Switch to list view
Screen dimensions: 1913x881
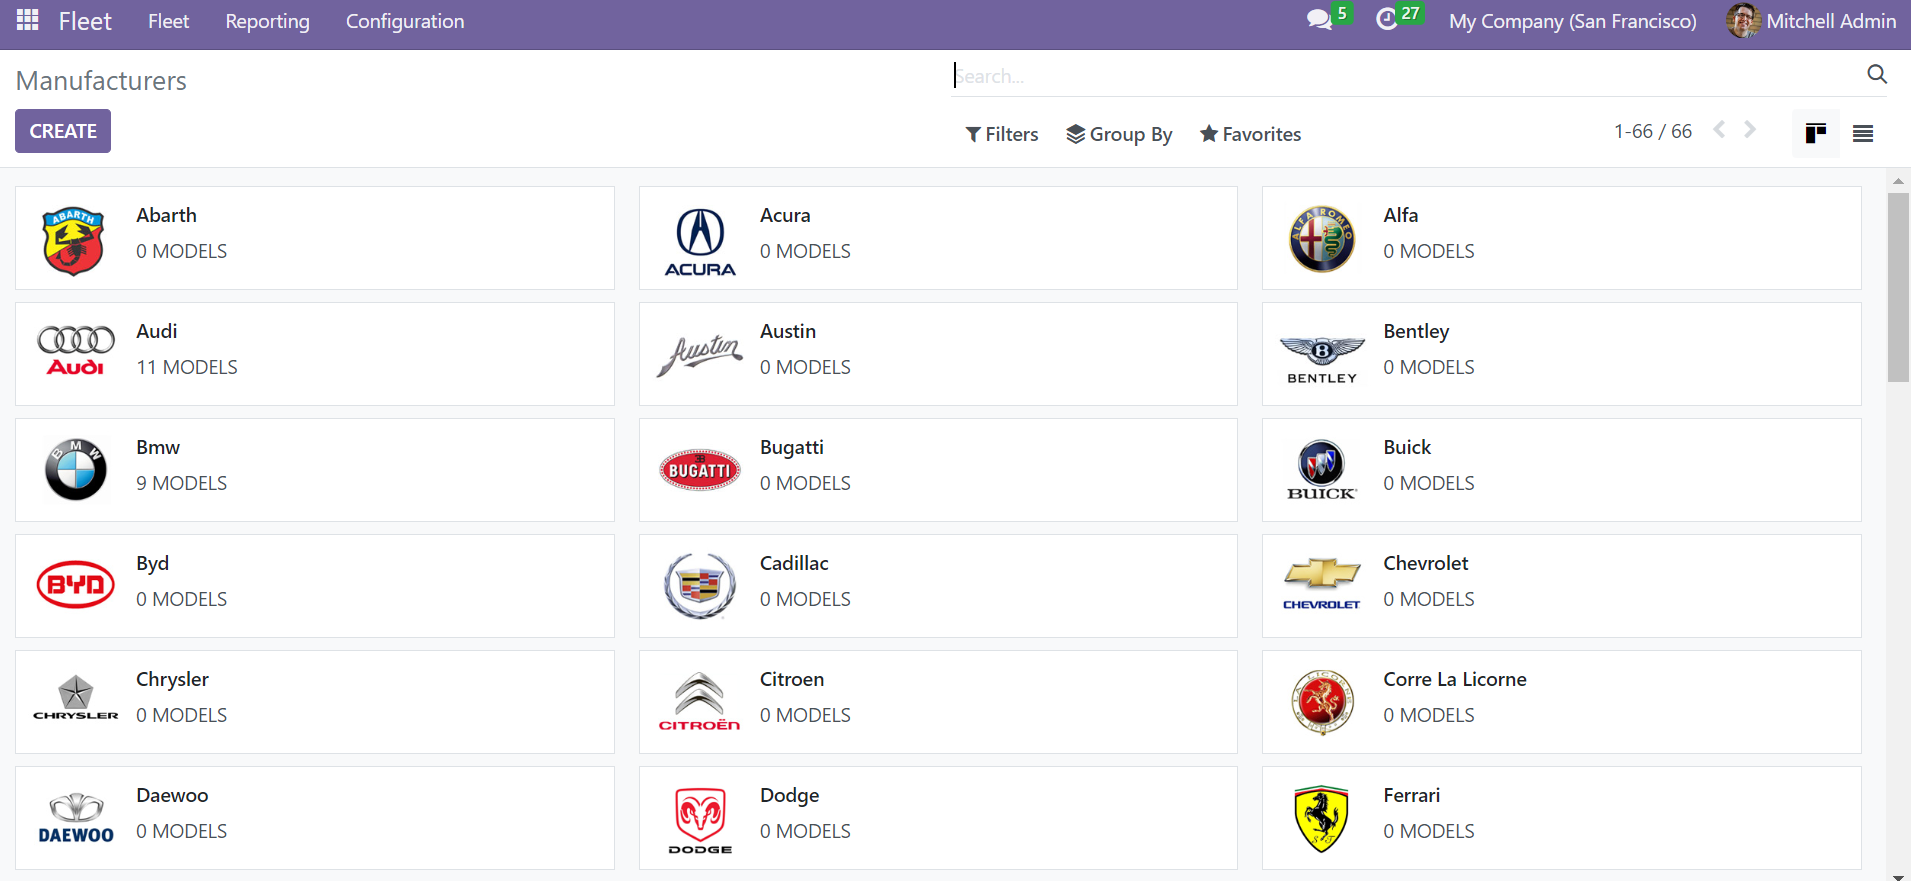click(1862, 133)
